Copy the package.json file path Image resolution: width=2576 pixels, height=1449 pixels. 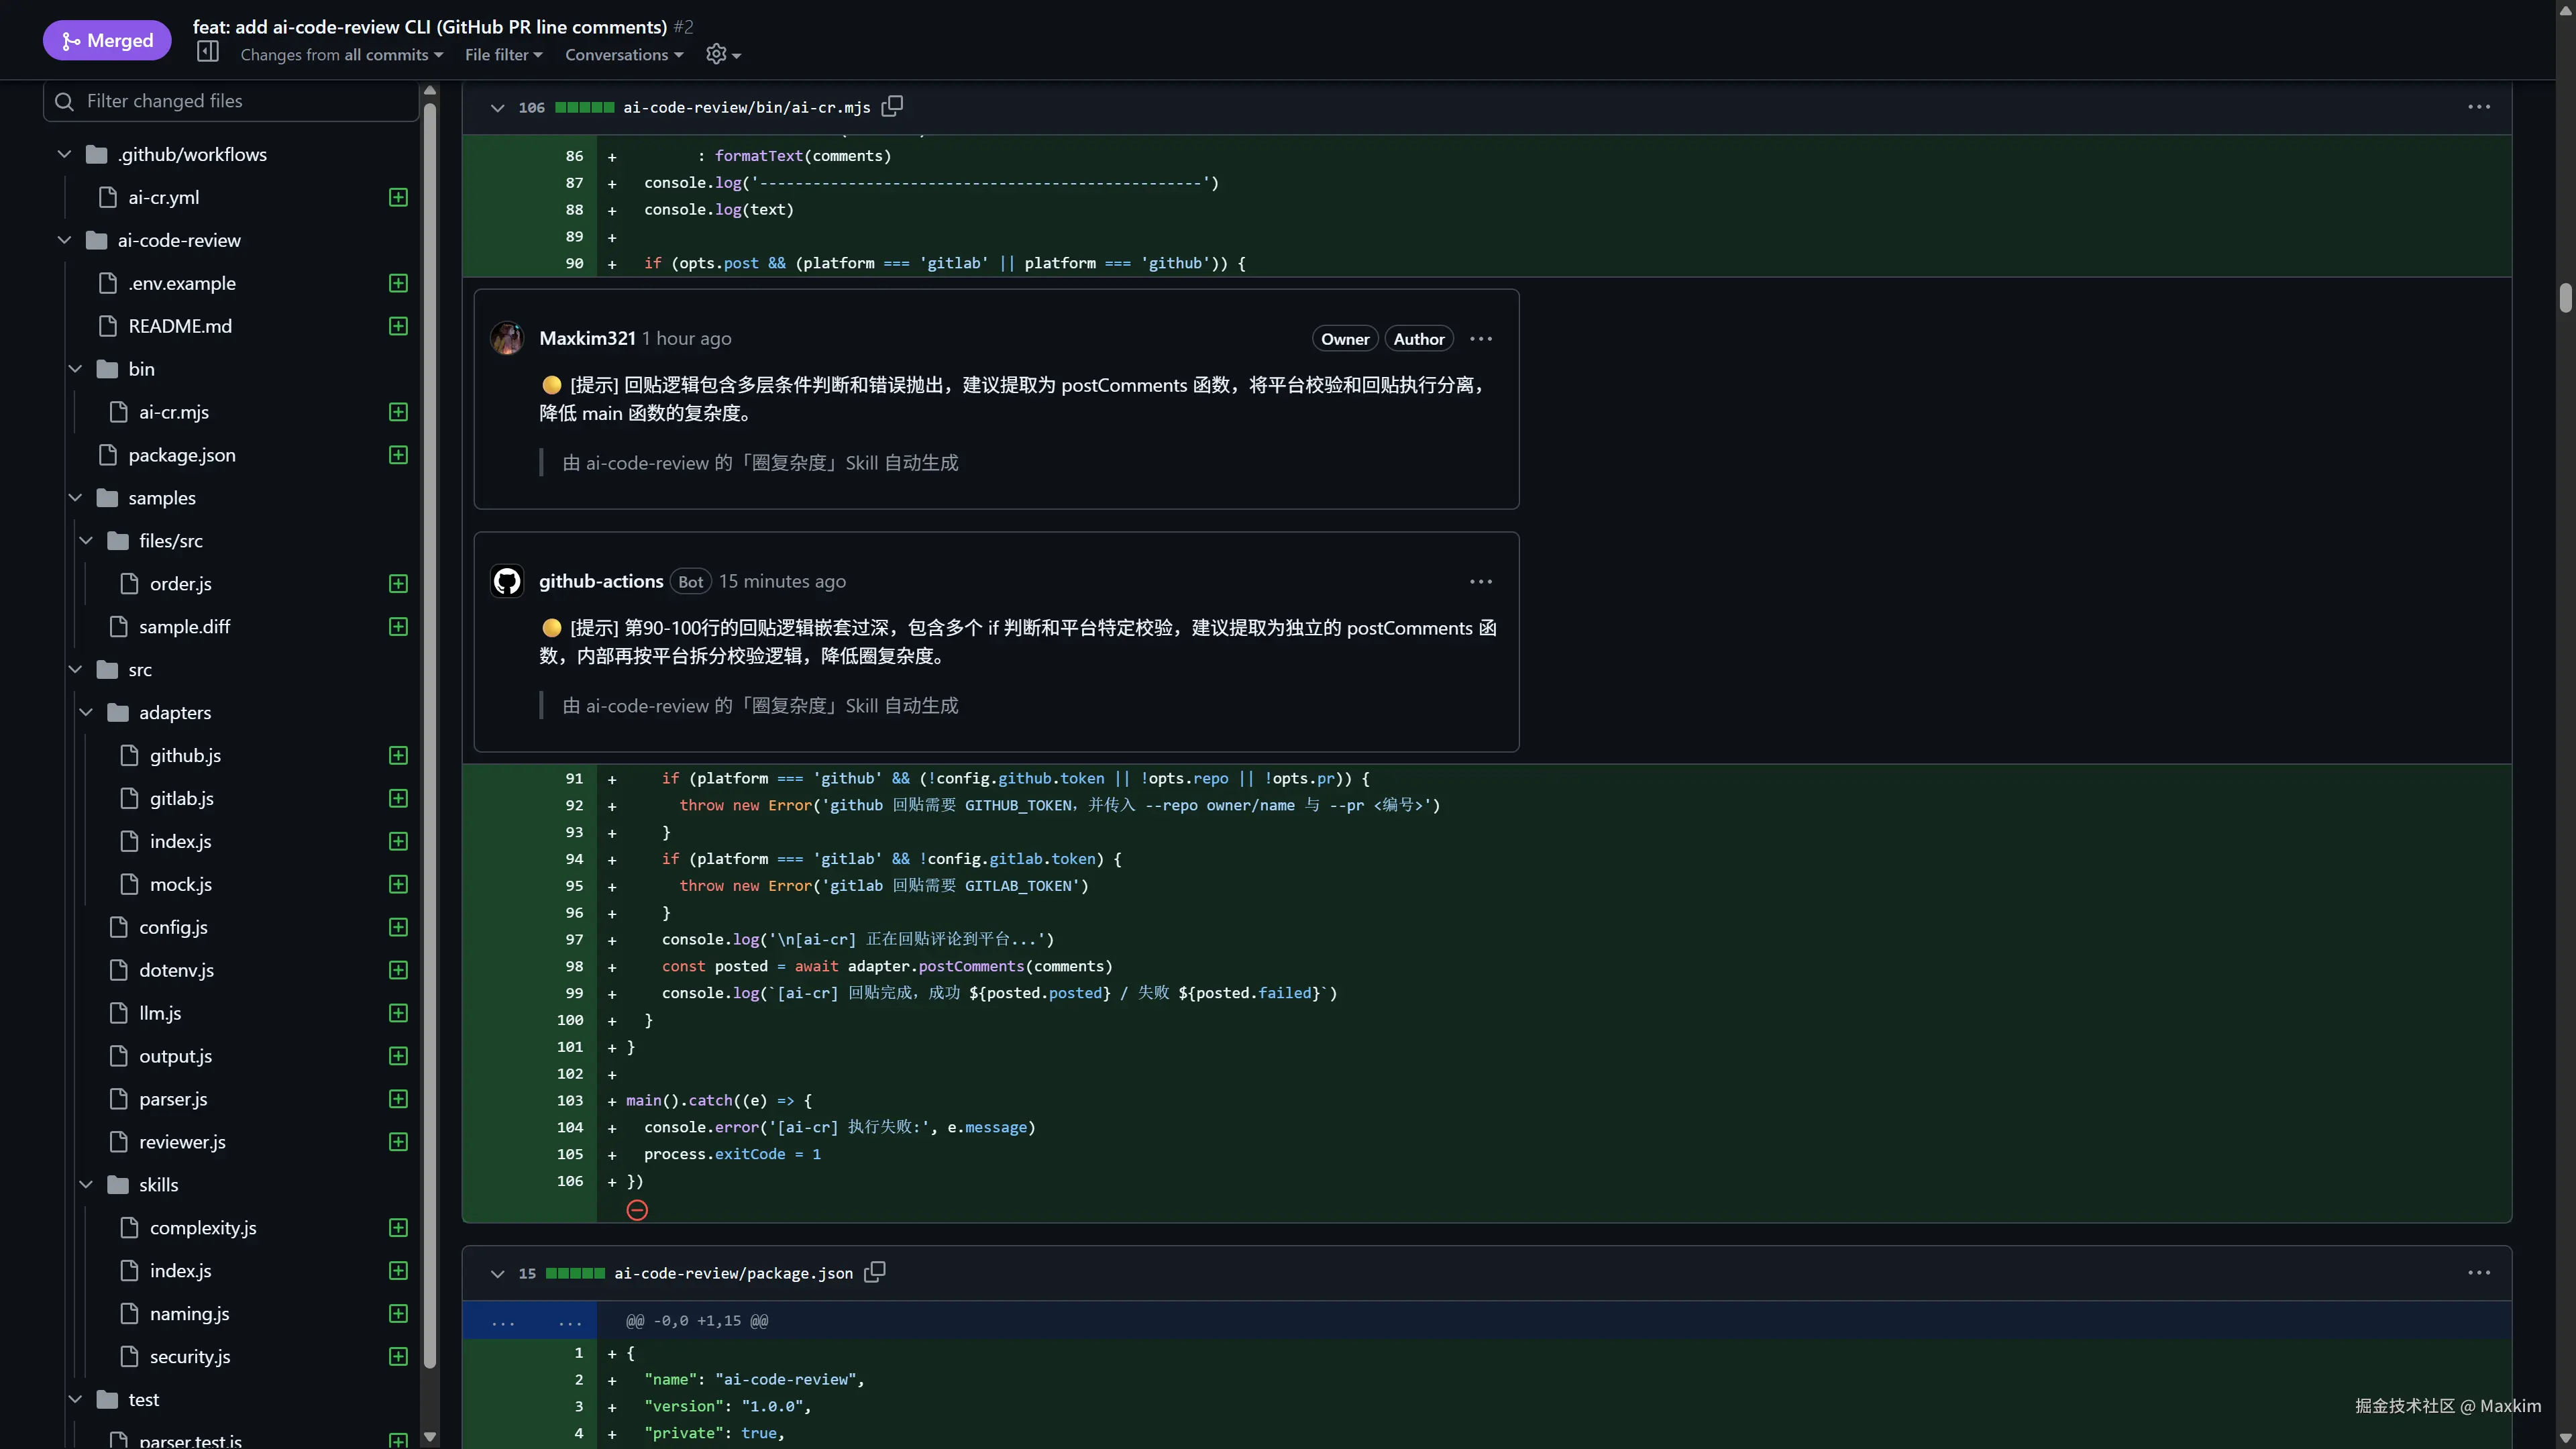click(x=875, y=1272)
